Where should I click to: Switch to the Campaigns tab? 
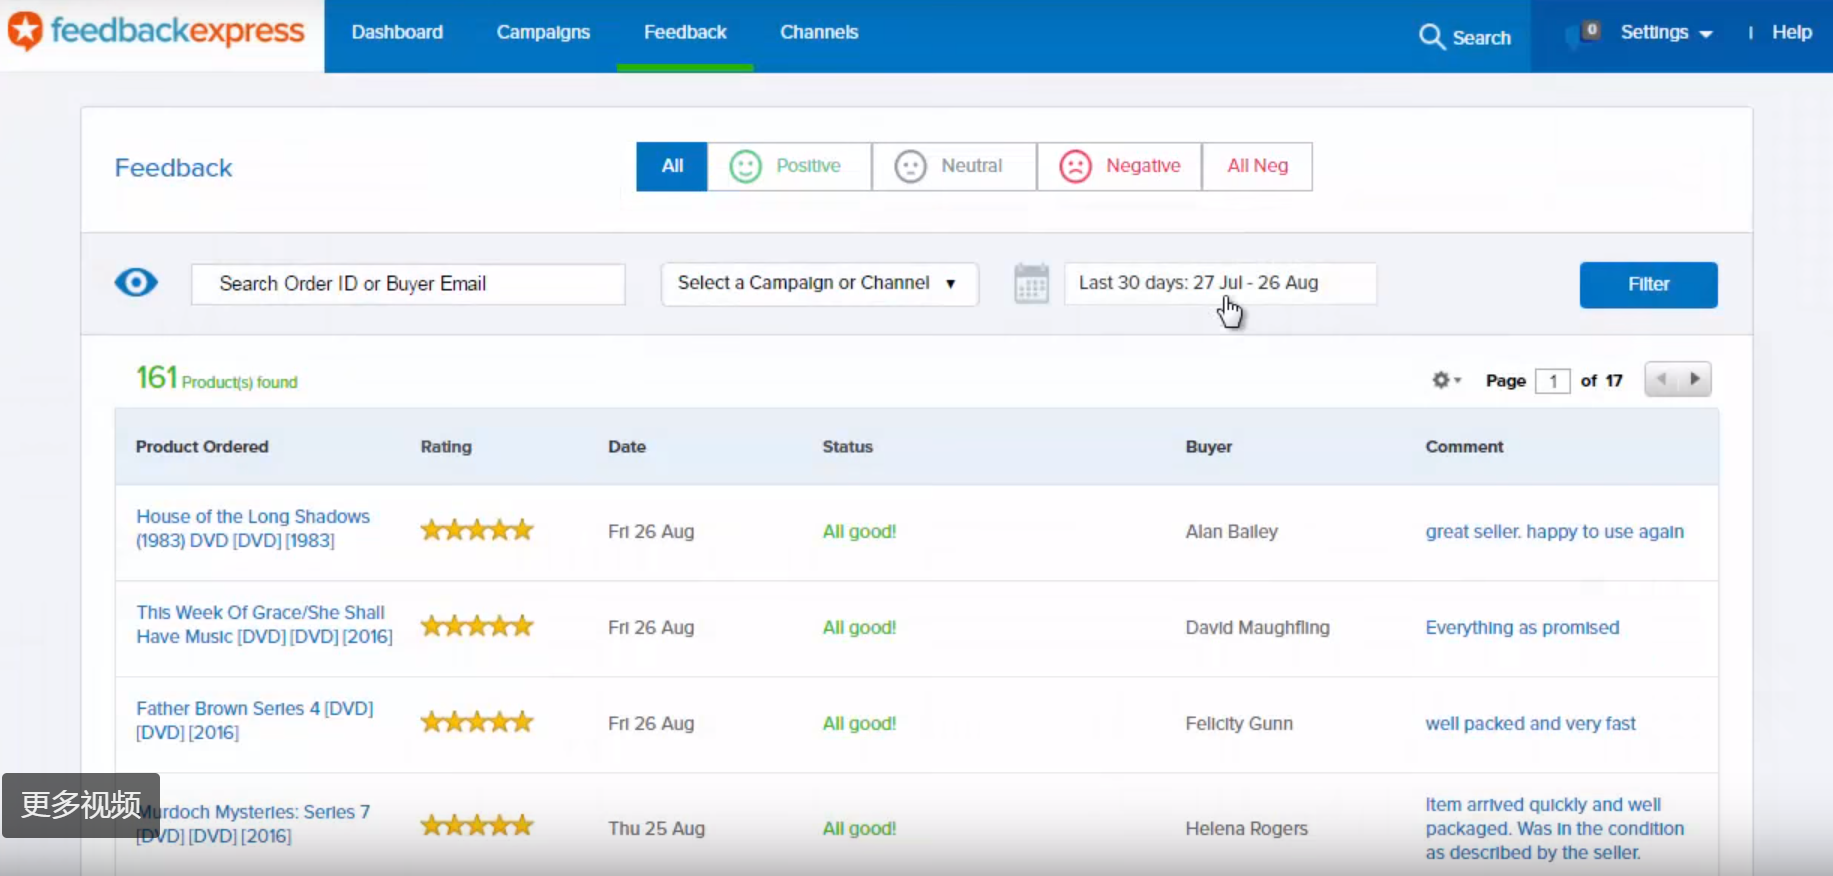coord(543,33)
